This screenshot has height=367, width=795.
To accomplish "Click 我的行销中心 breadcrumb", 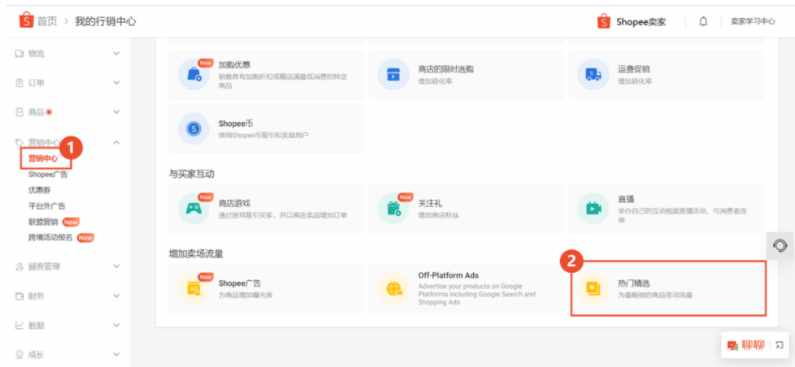I will click(105, 21).
